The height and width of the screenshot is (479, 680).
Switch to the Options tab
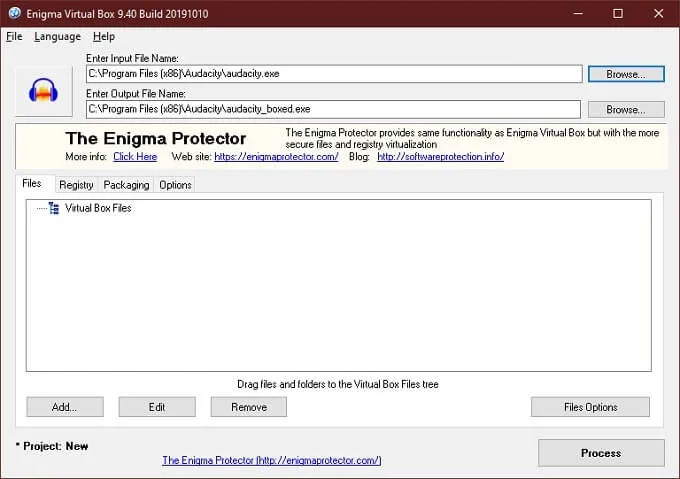point(175,185)
